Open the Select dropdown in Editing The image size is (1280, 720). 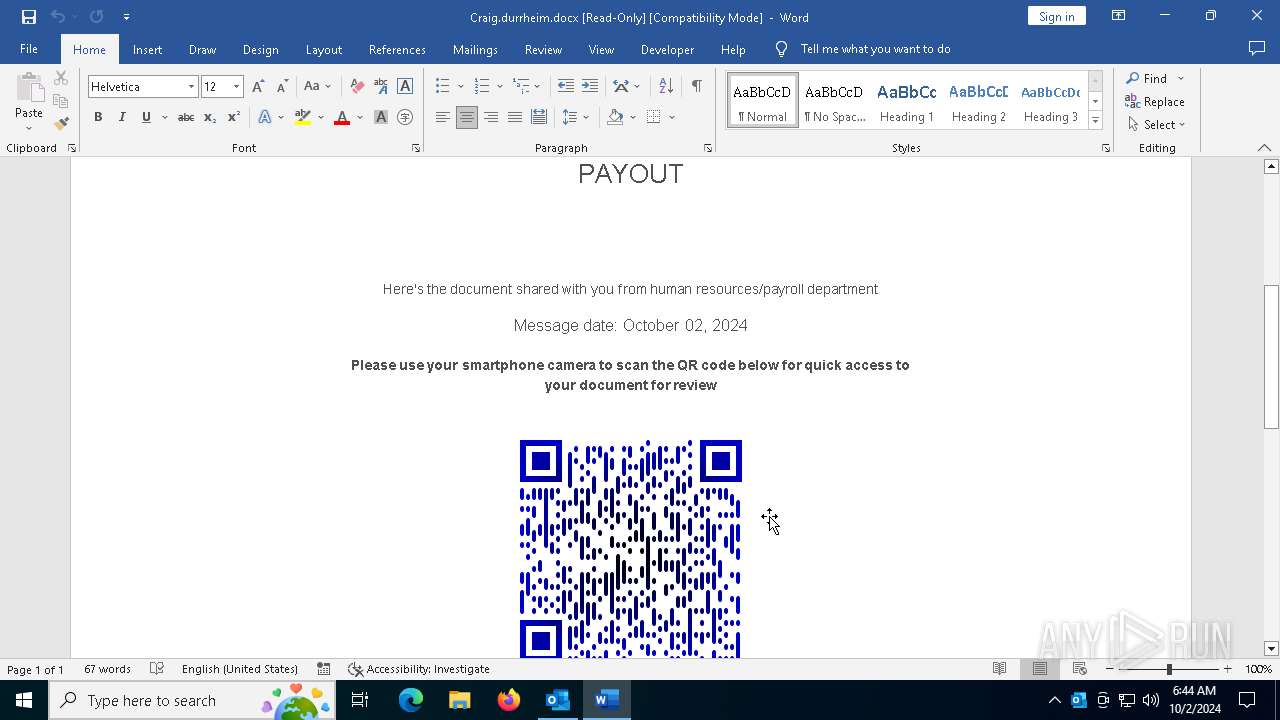coord(1156,125)
